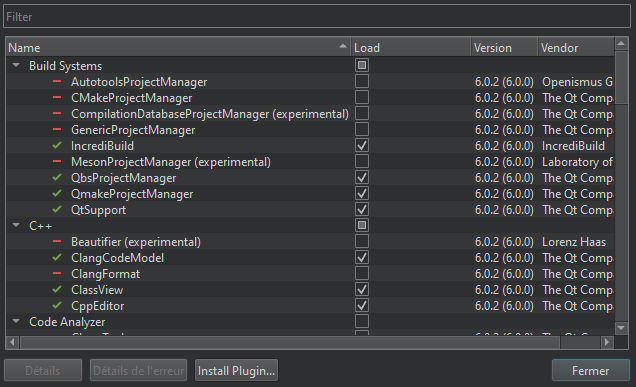636x387 pixels.
Task: Click the red dash icon beside GenericProjectManager
Action: pos(57,129)
